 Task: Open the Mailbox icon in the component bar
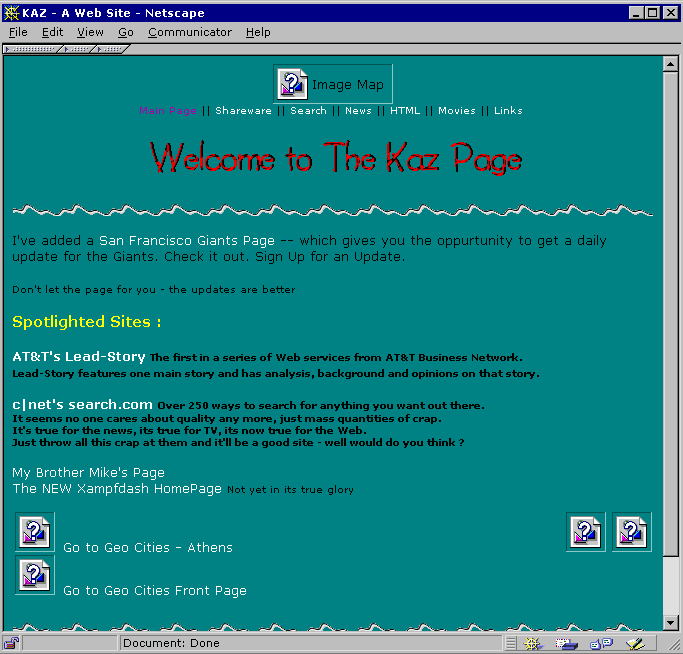tap(566, 643)
